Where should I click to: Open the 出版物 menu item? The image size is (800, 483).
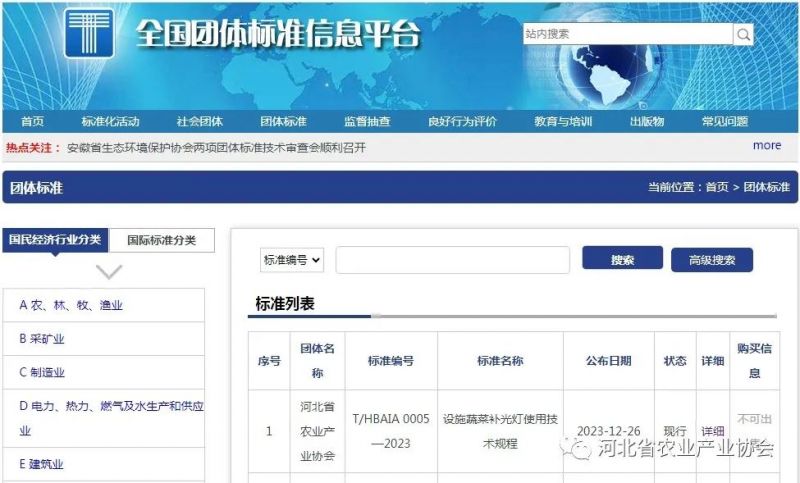click(647, 121)
